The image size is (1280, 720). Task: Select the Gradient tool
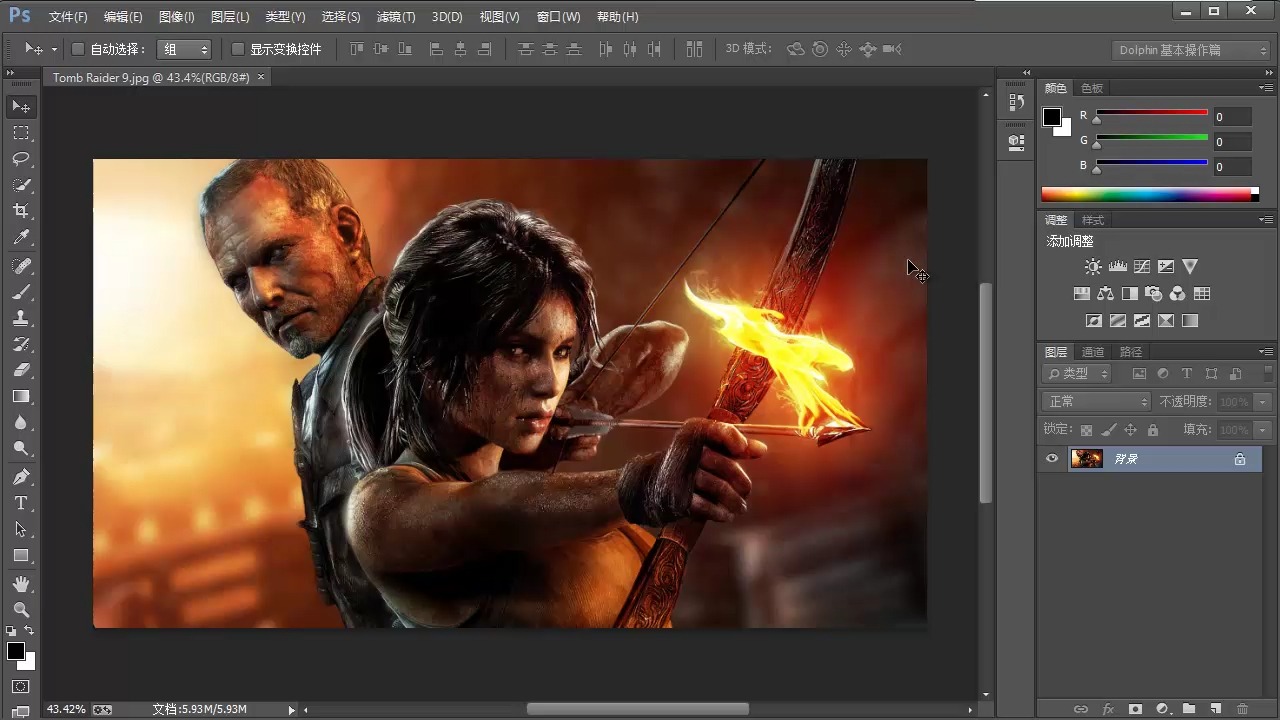[21, 396]
